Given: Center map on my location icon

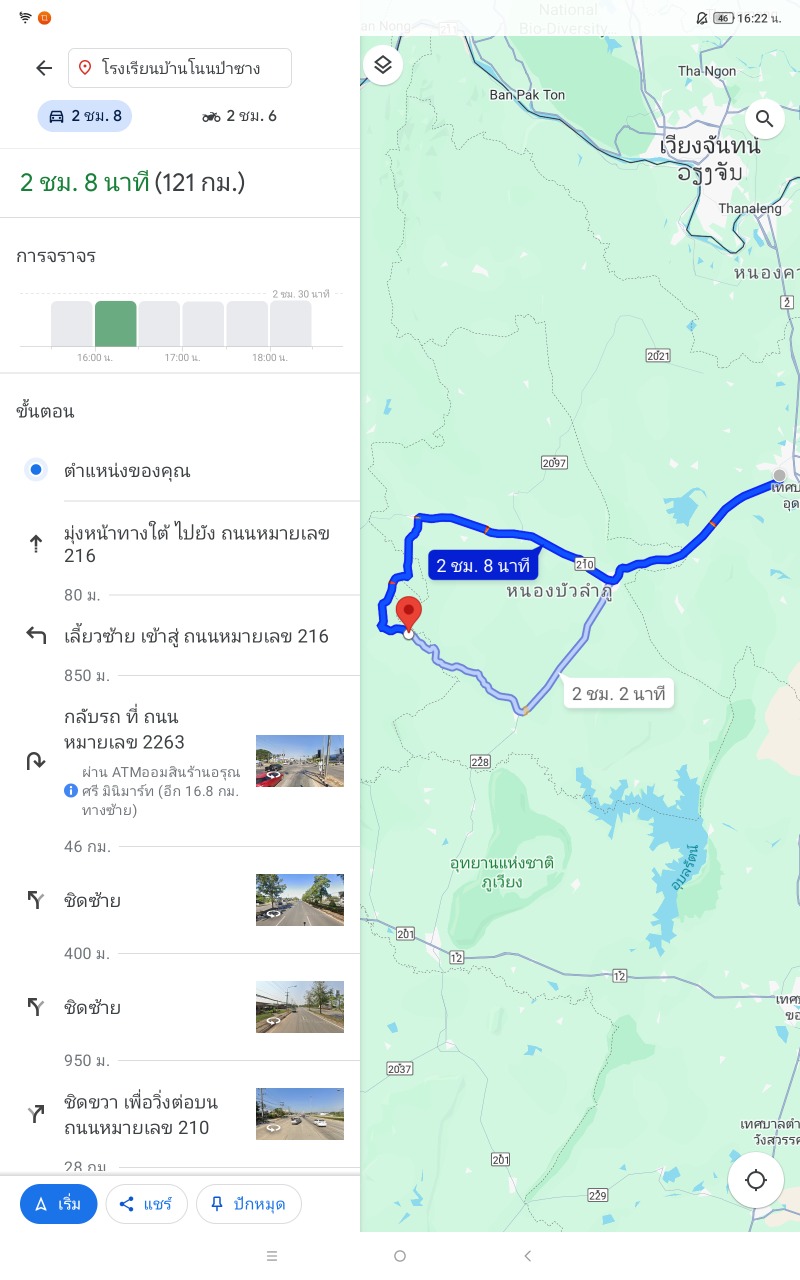Looking at the screenshot, I should 756,1180.
